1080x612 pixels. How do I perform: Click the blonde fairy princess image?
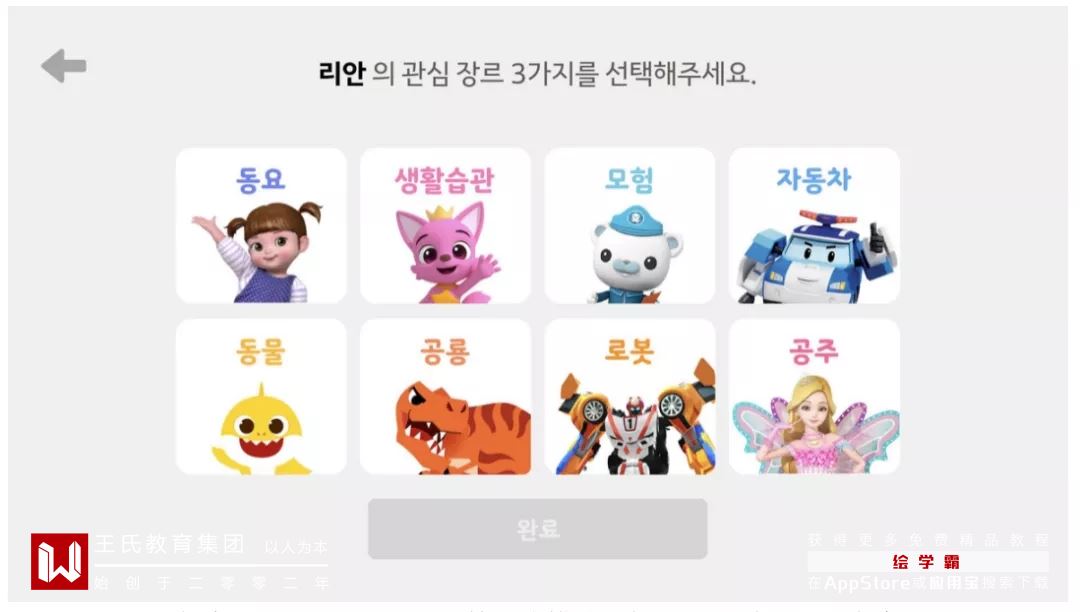(x=816, y=424)
